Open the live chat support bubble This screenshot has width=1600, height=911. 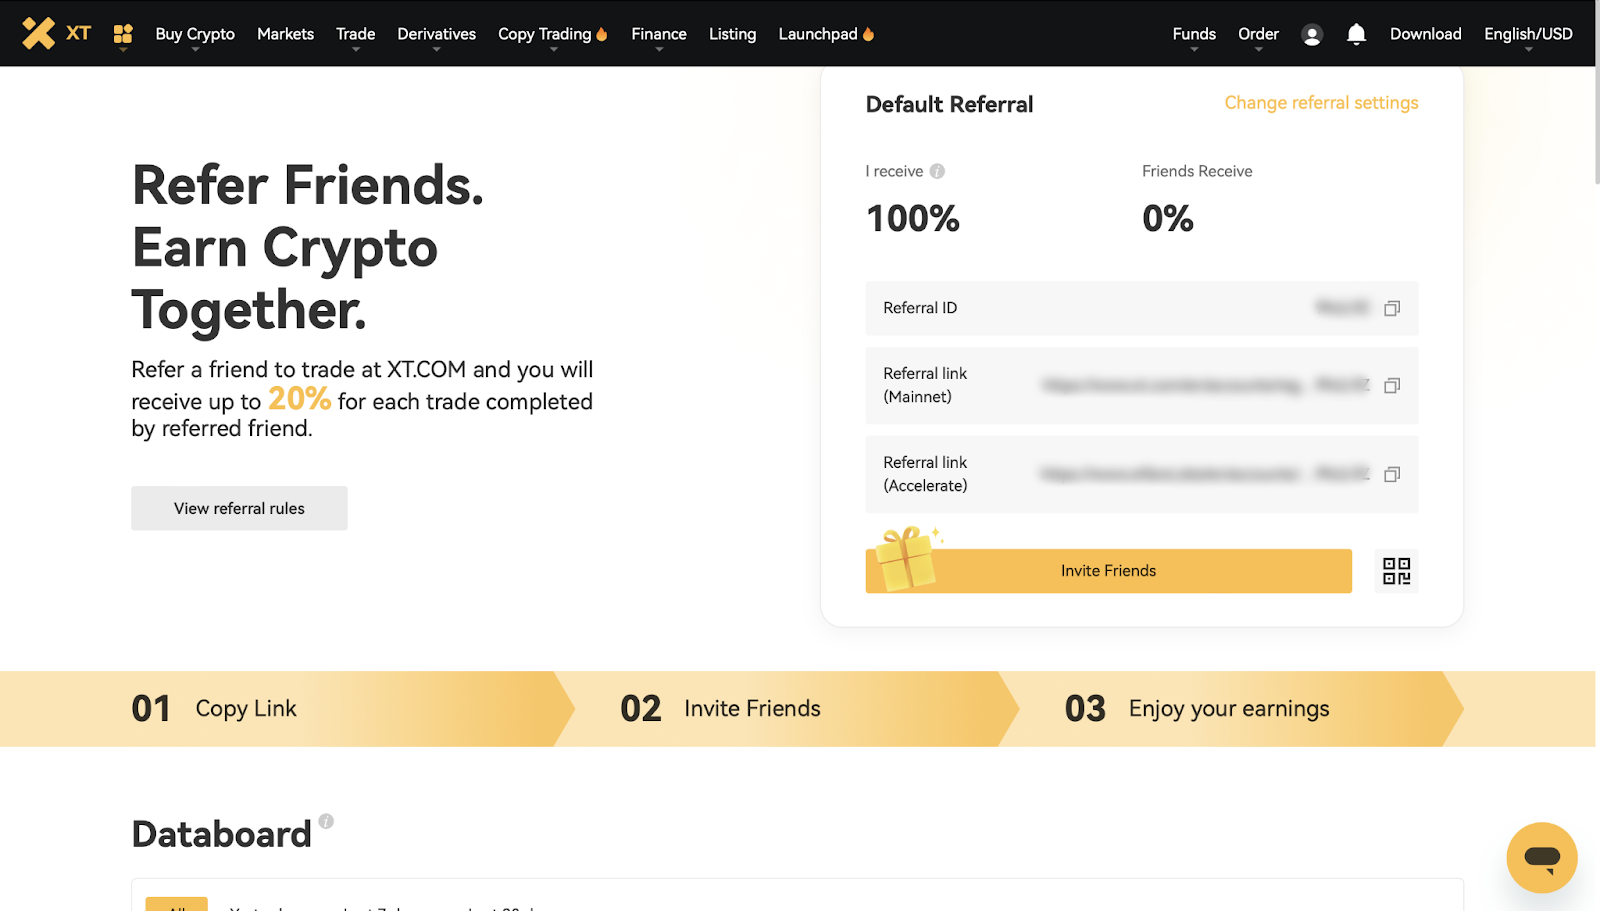(x=1541, y=857)
